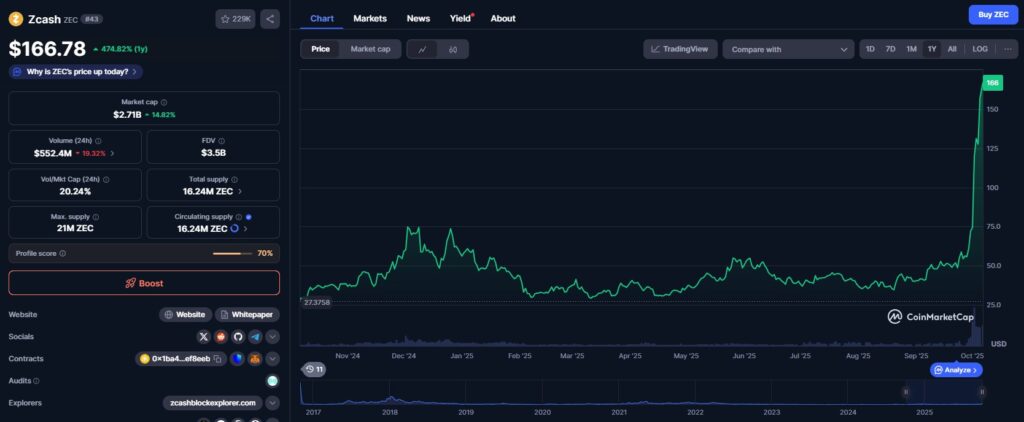Expand Total supply details chevron
The image size is (1024, 422).
point(240,191)
